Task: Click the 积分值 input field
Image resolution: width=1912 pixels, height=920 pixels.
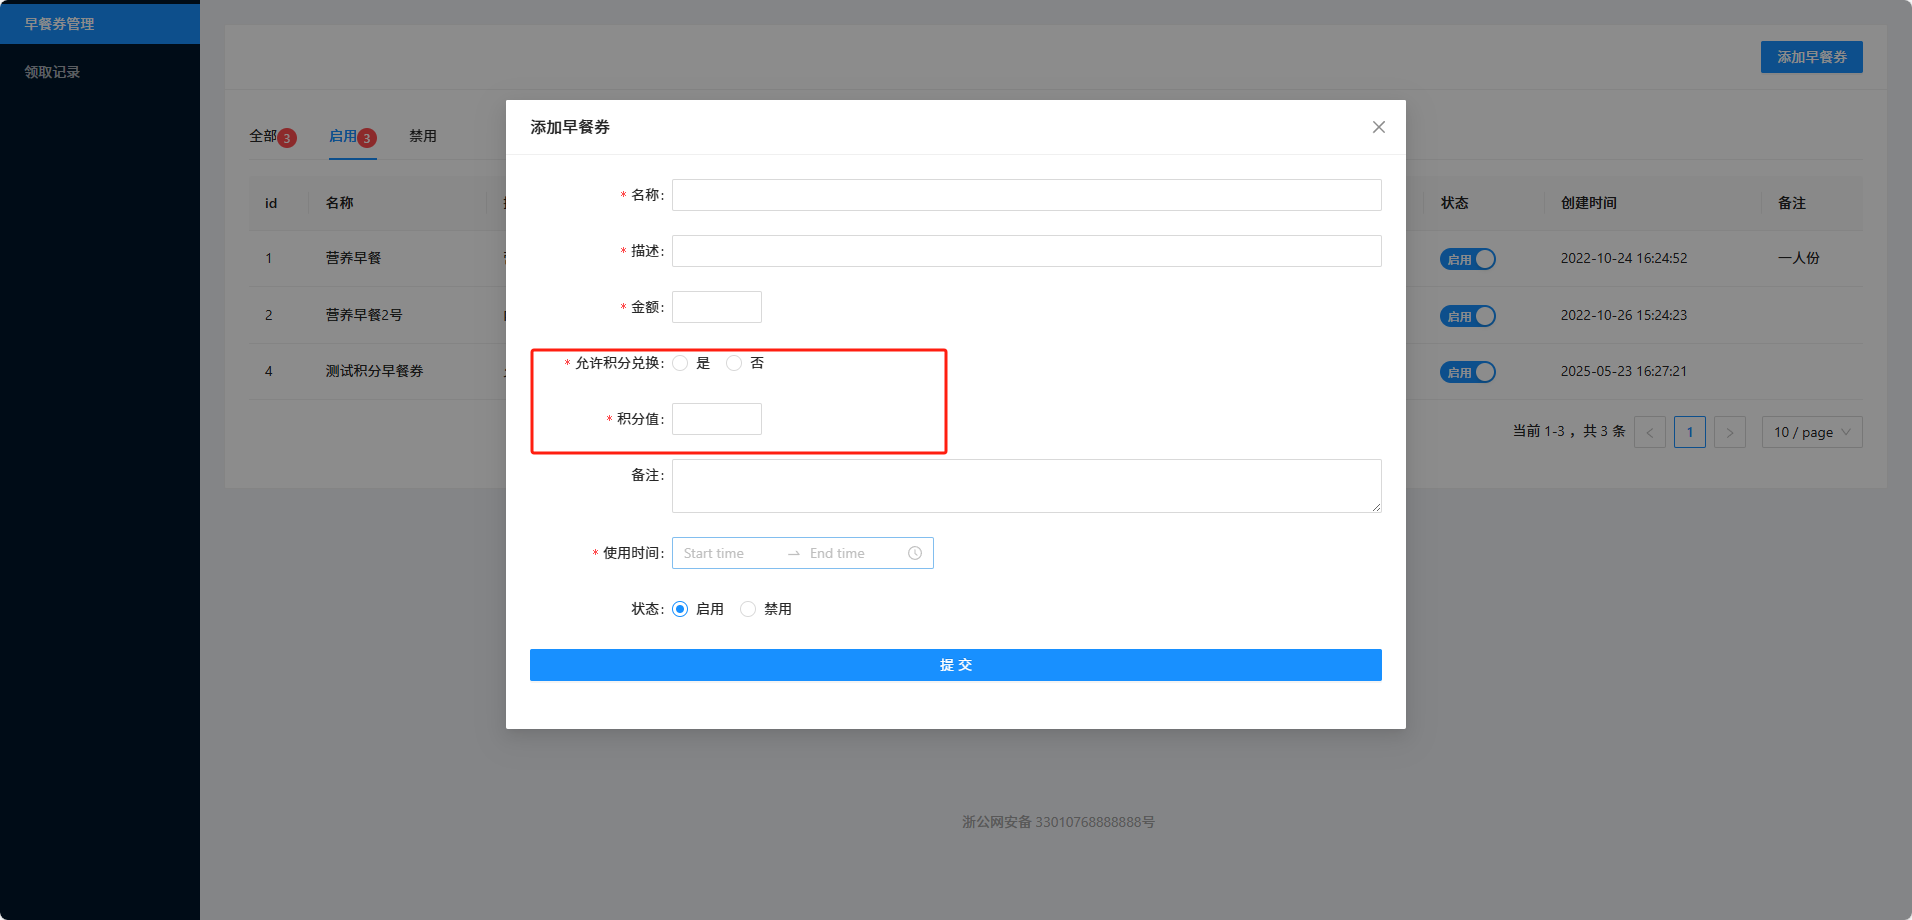Action: [x=717, y=419]
